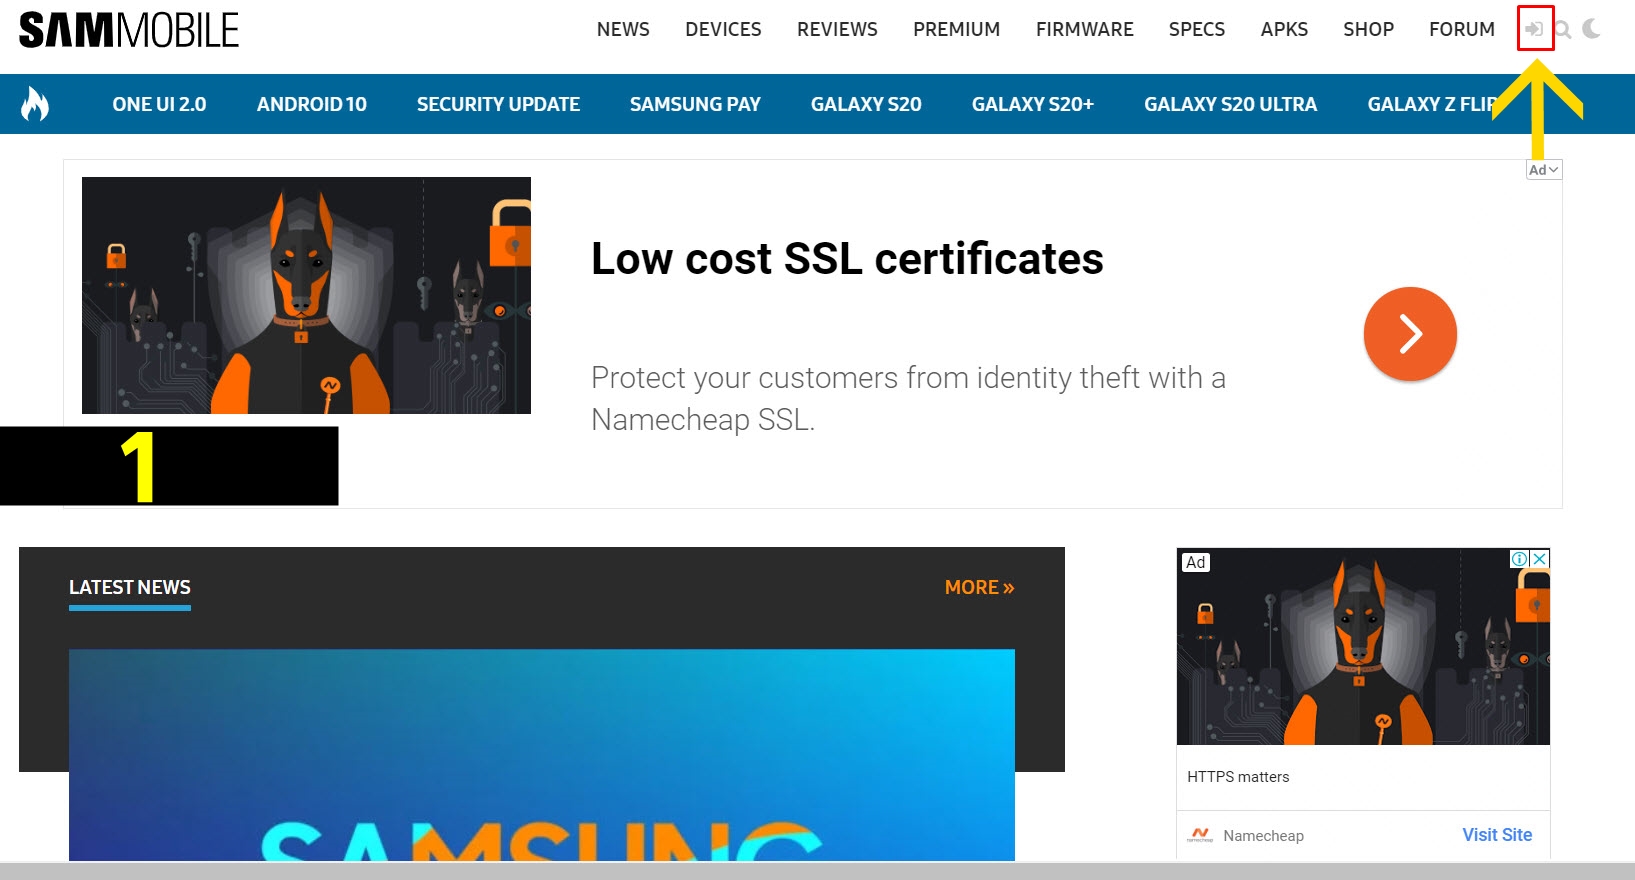The height and width of the screenshot is (880, 1635).
Task: Open GALAXY S20 ULTRA topic
Action: point(1231,104)
